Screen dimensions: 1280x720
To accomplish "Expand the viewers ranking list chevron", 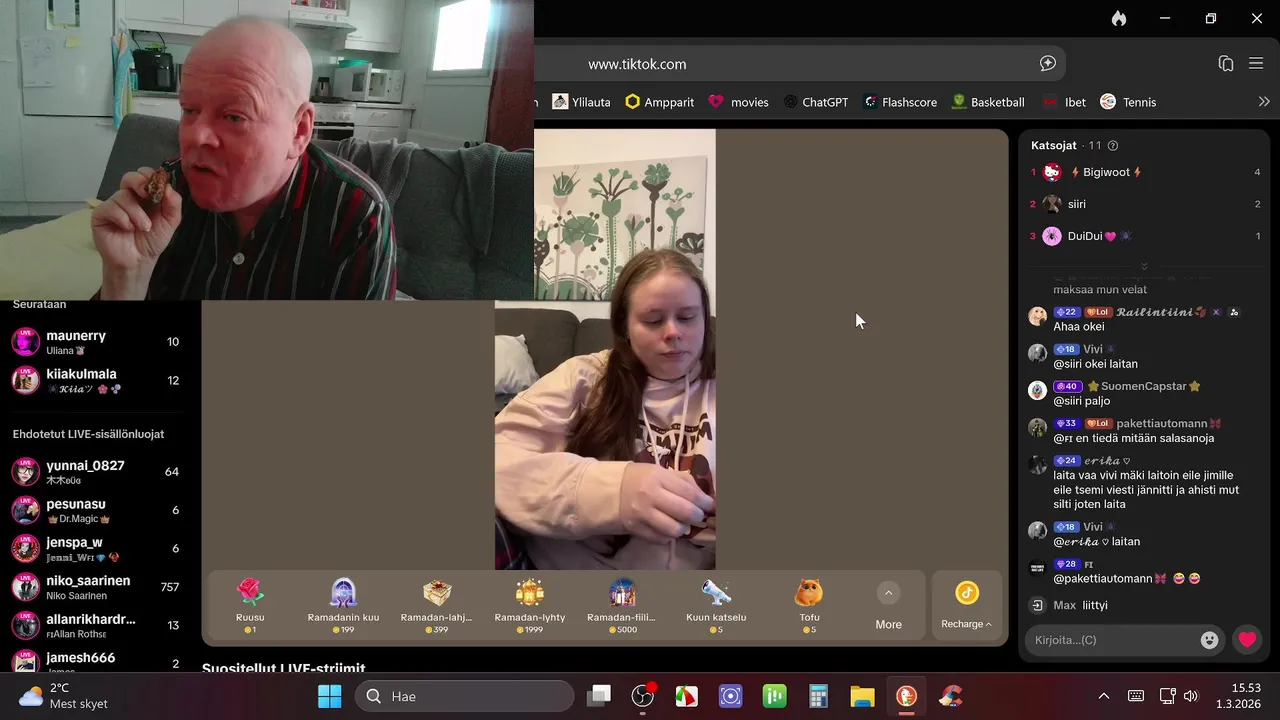I will [1144, 266].
